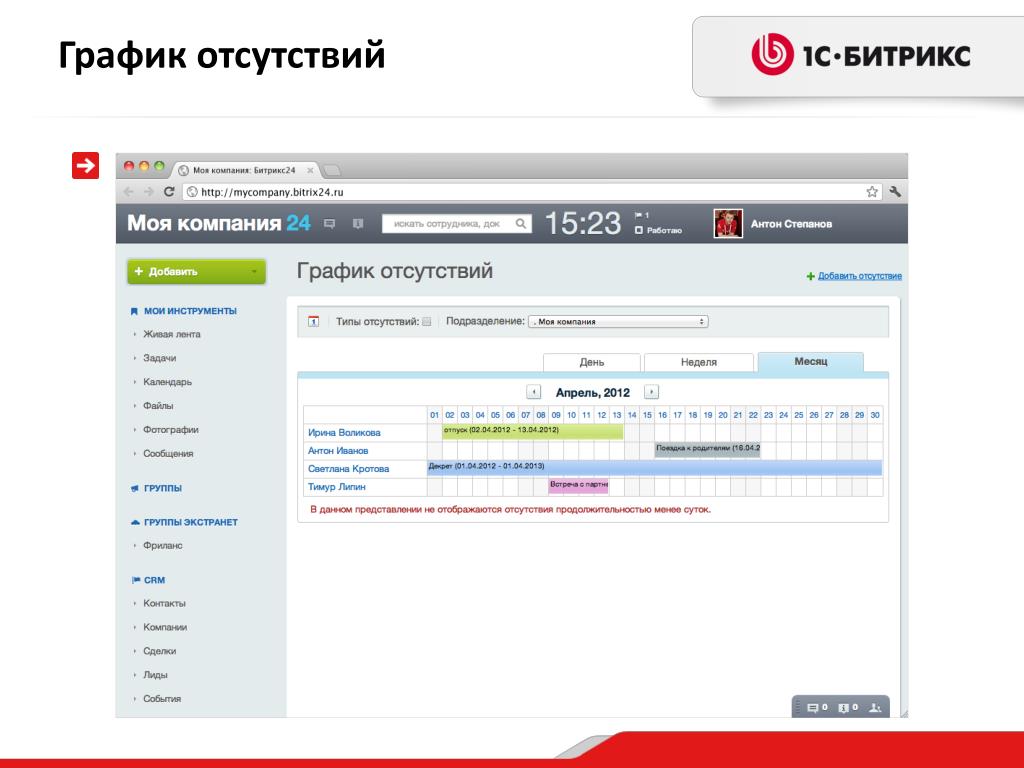Open browser wrench settings menu
Image resolution: width=1024 pixels, height=768 pixels.
pyautogui.click(x=895, y=191)
